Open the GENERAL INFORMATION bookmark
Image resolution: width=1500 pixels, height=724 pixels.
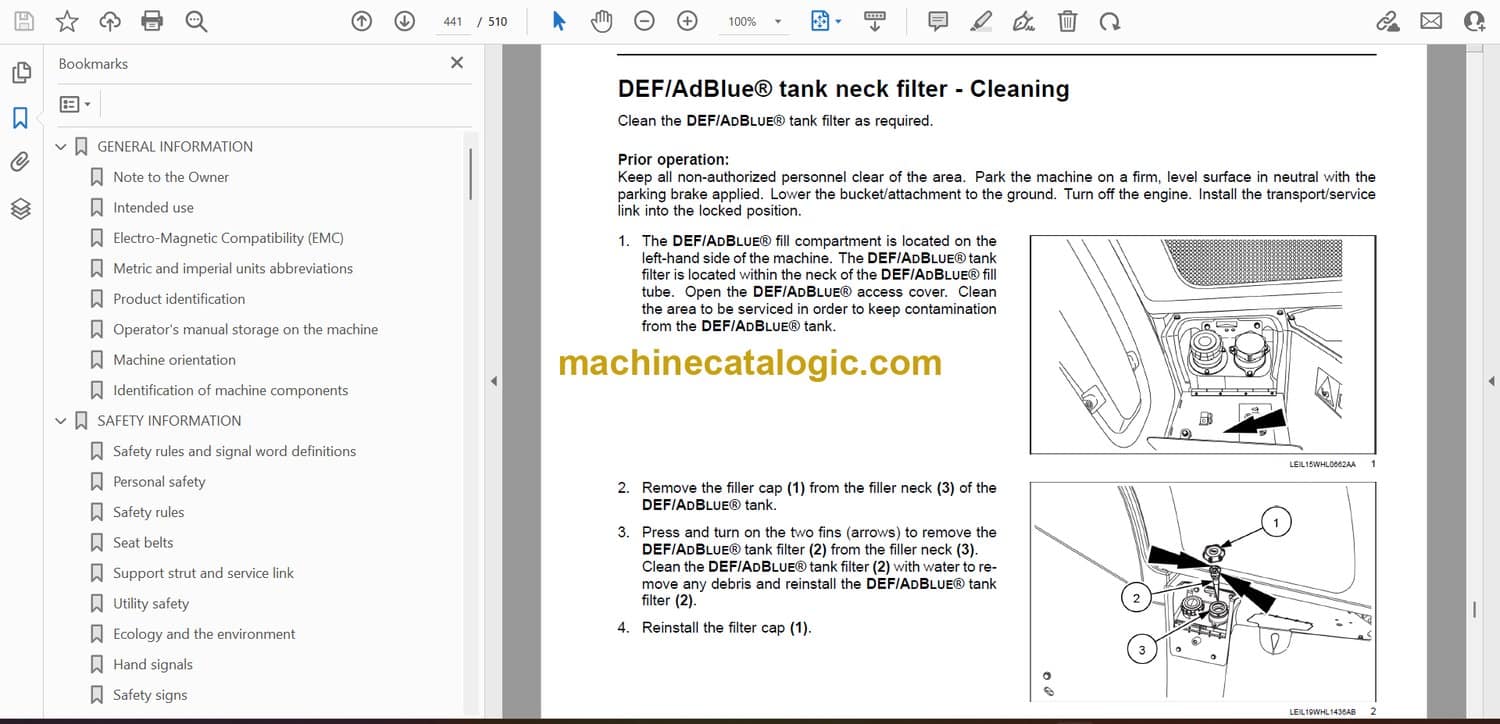(175, 146)
